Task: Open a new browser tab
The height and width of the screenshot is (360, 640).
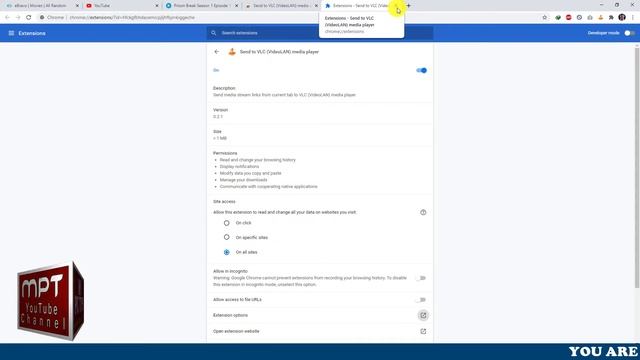Action: pyautogui.click(x=408, y=6)
